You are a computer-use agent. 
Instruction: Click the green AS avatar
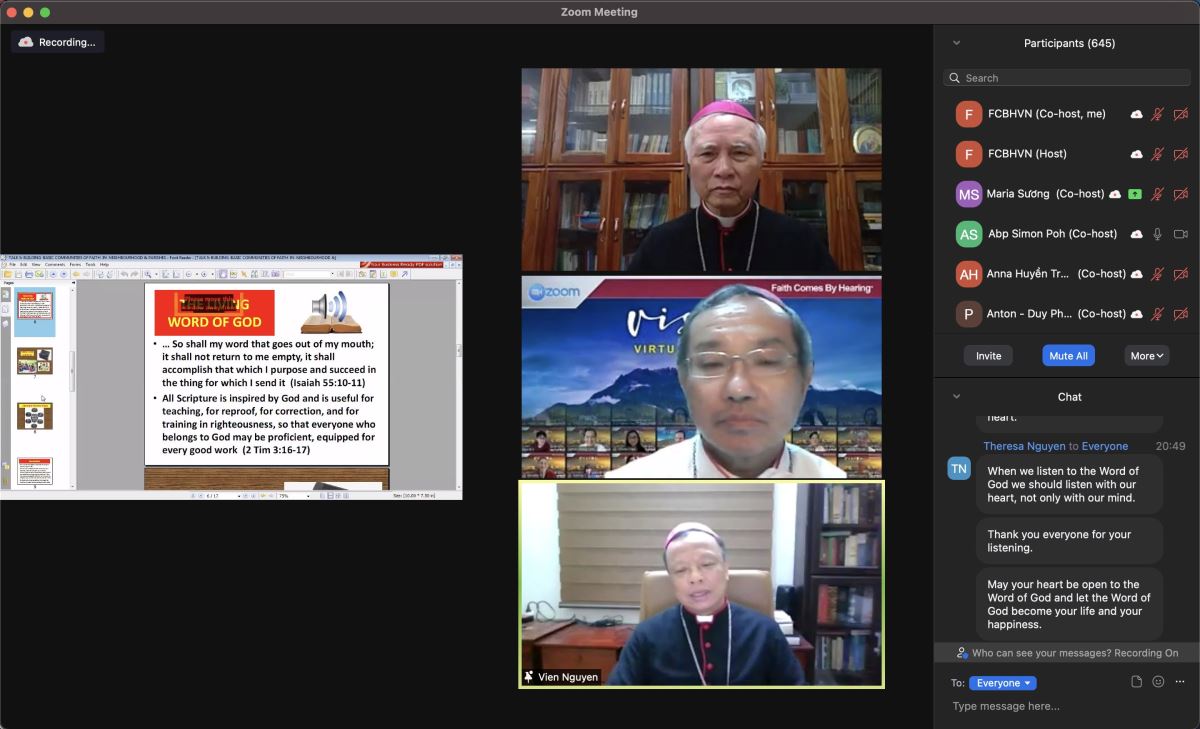point(968,234)
